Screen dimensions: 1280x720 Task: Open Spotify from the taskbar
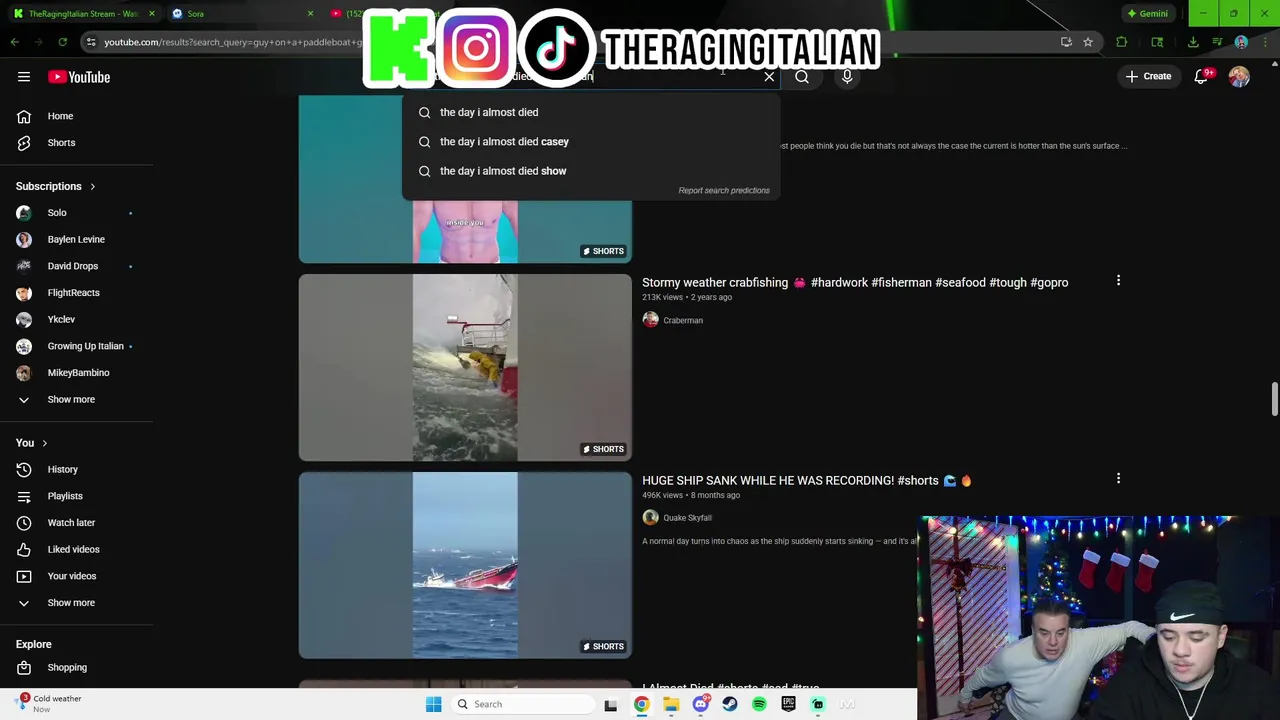(759, 704)
